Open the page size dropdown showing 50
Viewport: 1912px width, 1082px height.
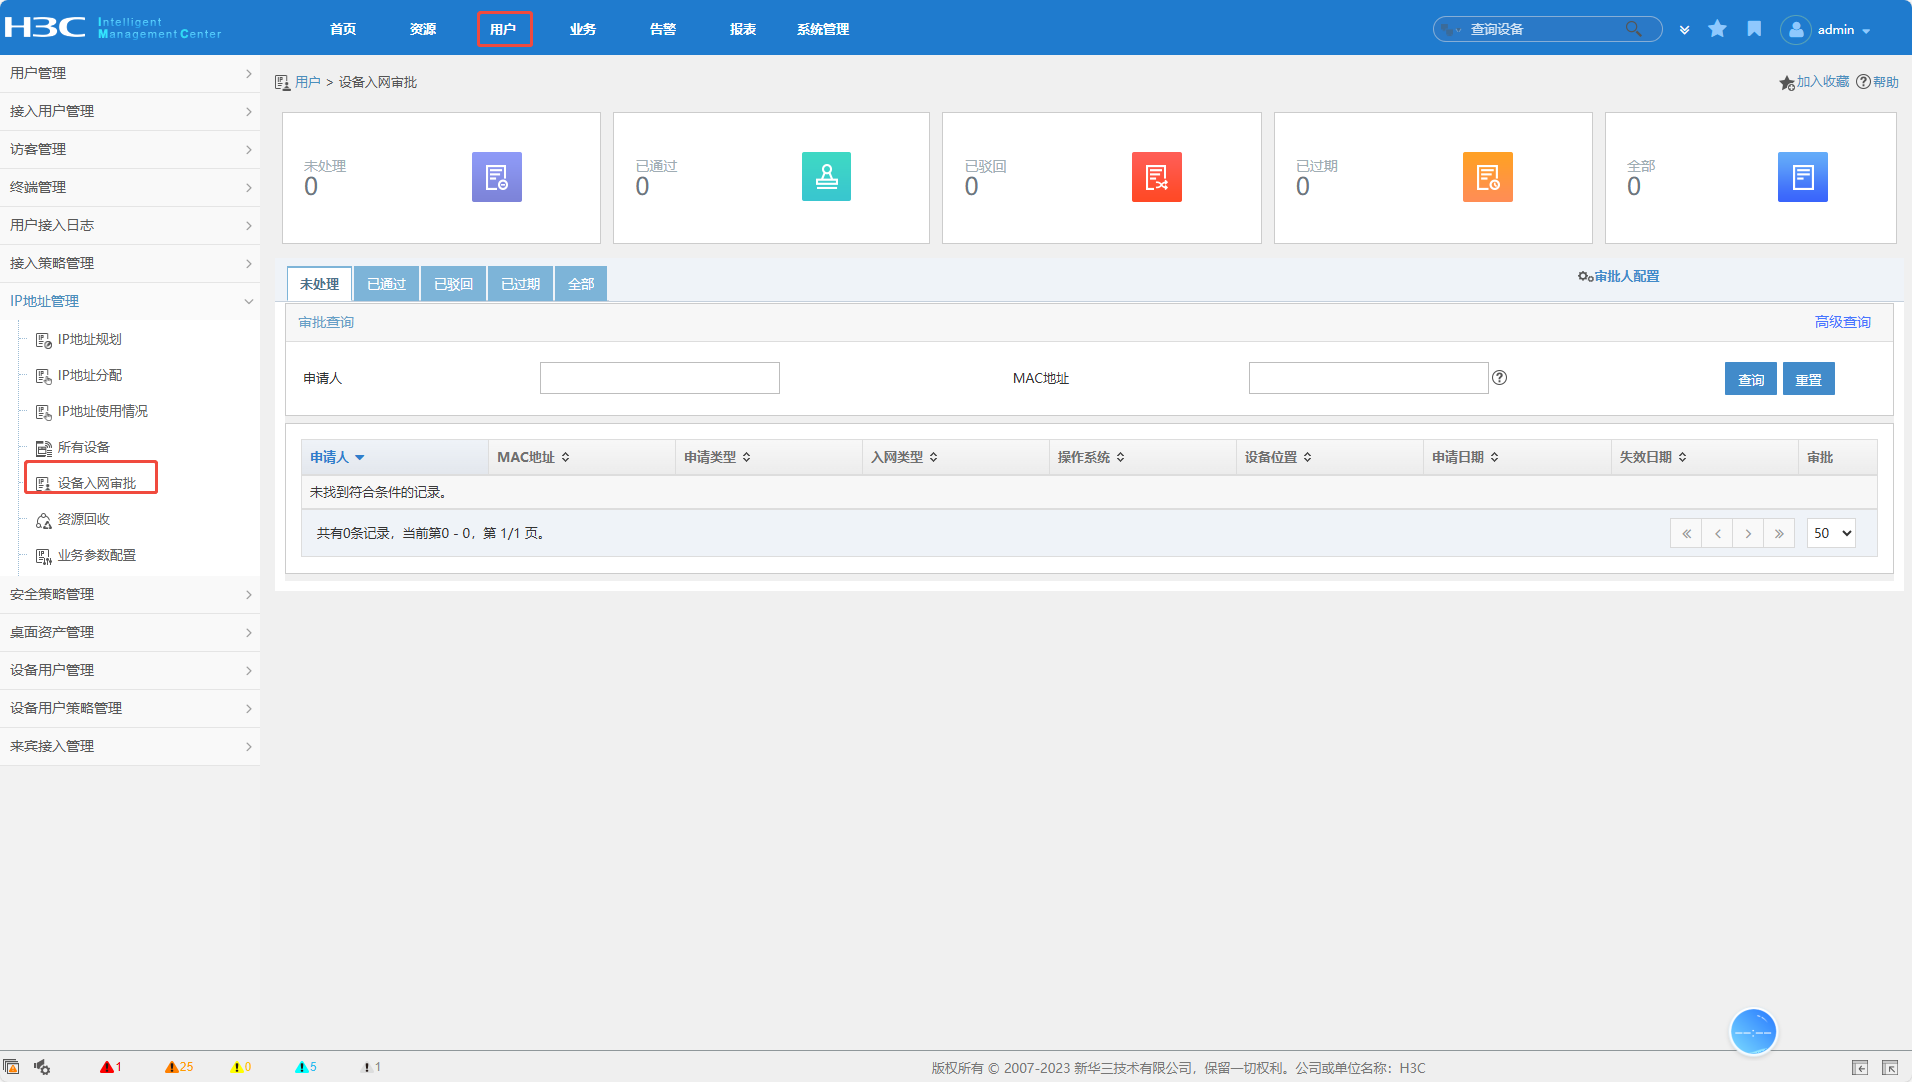(x=1831, y=533)
